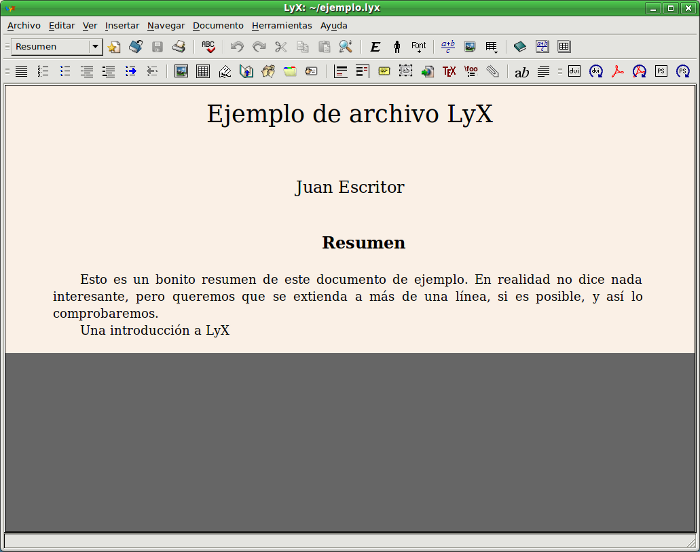Decrease depth with gray arrow icon

tap(152, 71)
